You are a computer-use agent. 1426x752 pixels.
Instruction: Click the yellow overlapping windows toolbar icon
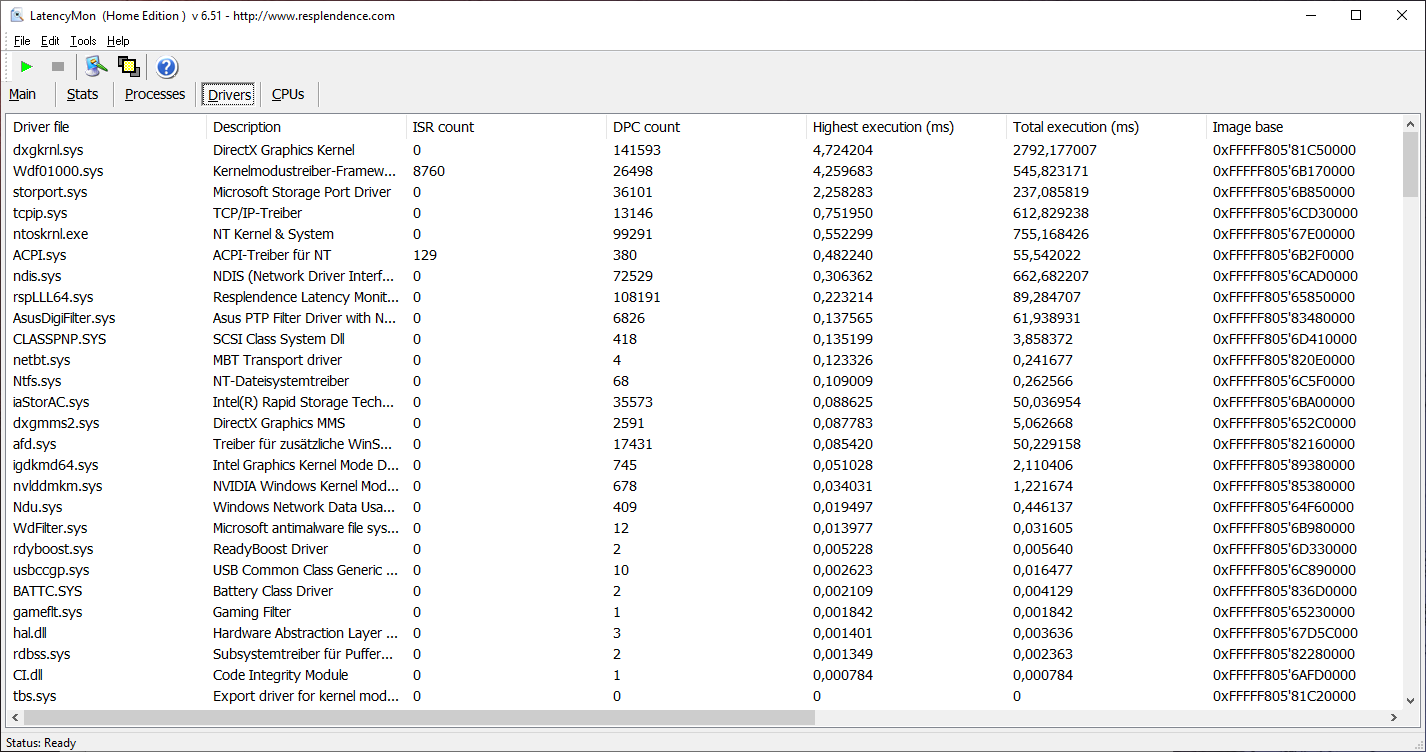pos(128,67)
